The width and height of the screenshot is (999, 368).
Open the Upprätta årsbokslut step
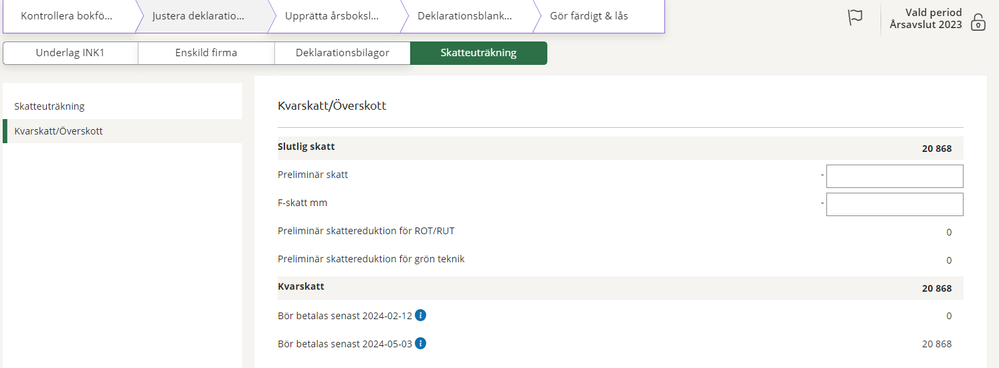(x=334, y=16)
